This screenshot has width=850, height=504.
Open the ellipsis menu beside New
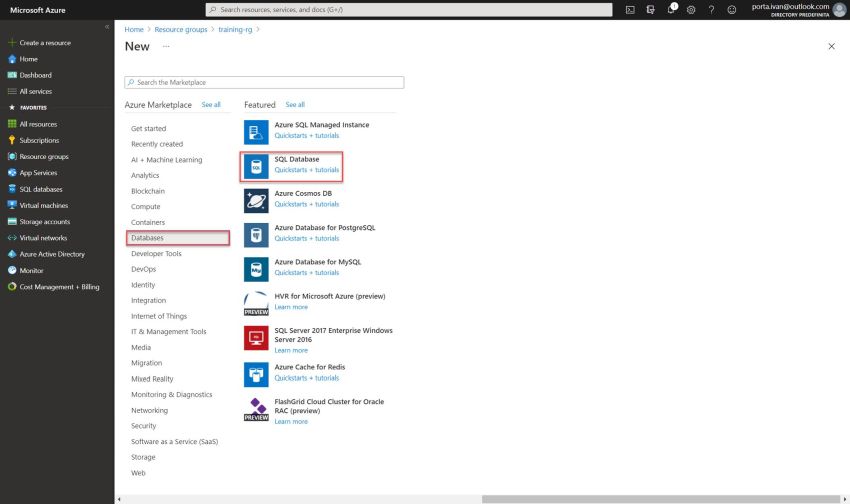(x=166, y=47)
